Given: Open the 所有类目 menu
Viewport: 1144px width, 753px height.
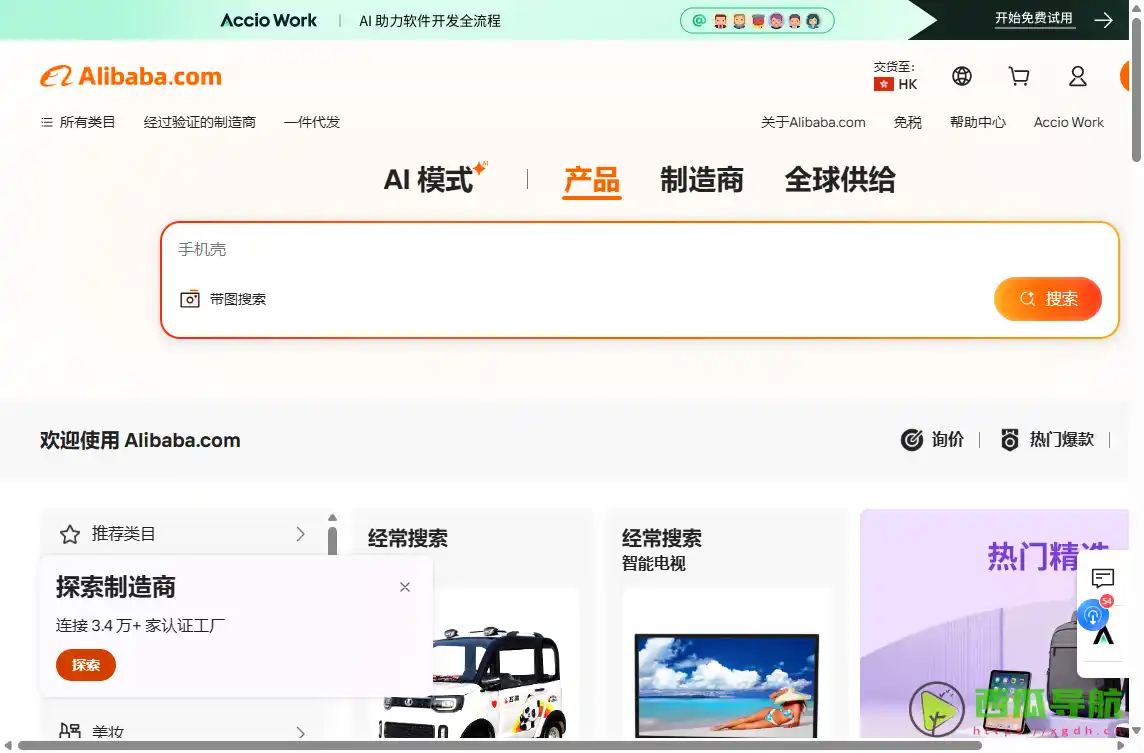Looking at the screenshot, I should tap(78, 122).
